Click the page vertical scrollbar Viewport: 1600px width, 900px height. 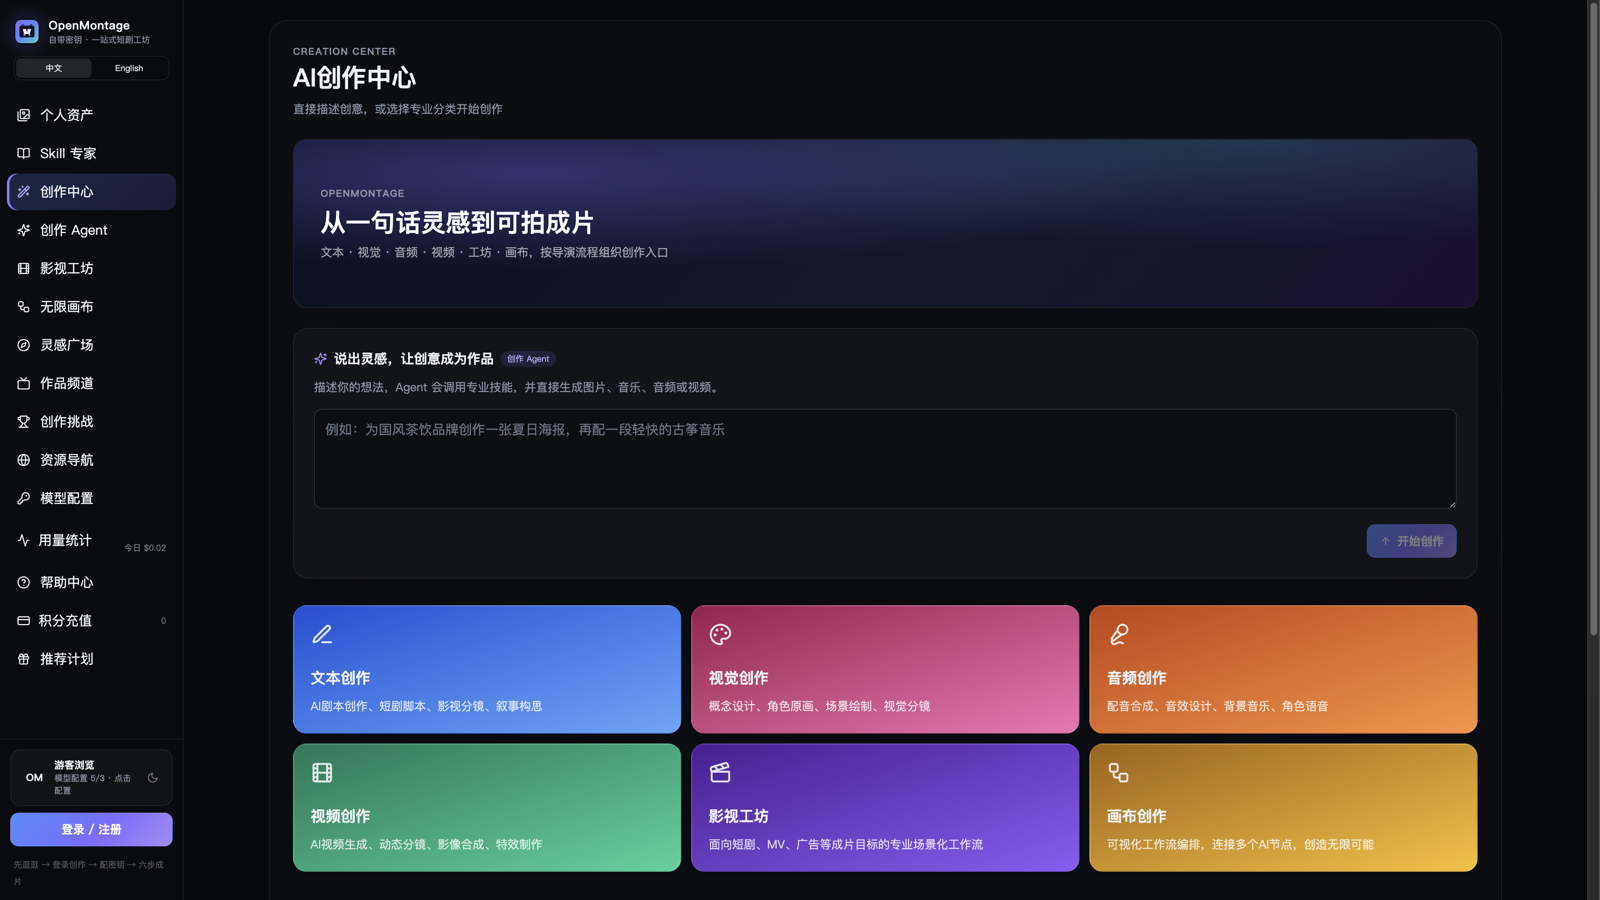click(1594, 320)
